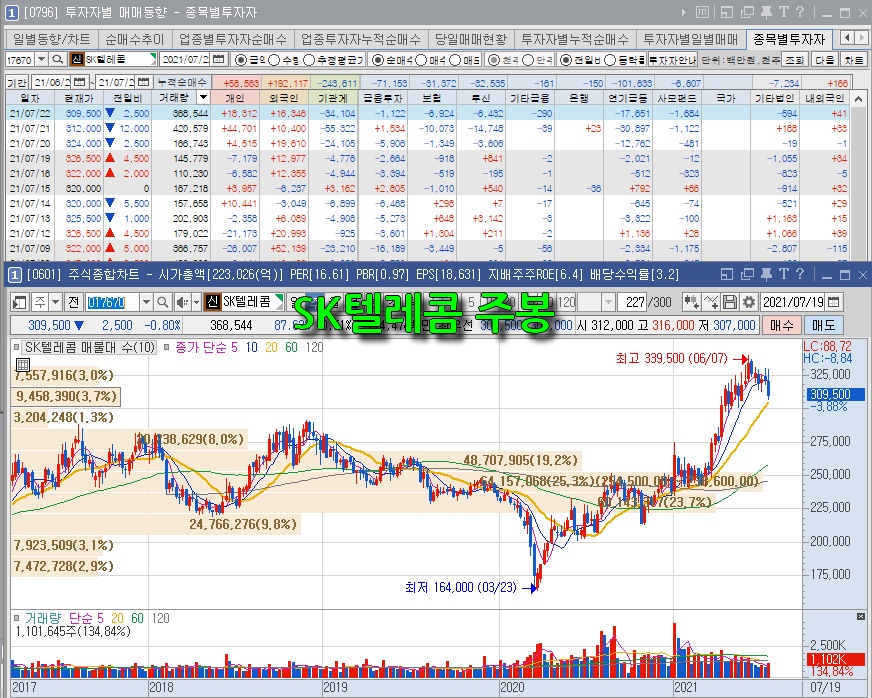Click the 차트 button in investor toolbar
The height and width of the screenshot is (698, 872).
click(854, 60)
